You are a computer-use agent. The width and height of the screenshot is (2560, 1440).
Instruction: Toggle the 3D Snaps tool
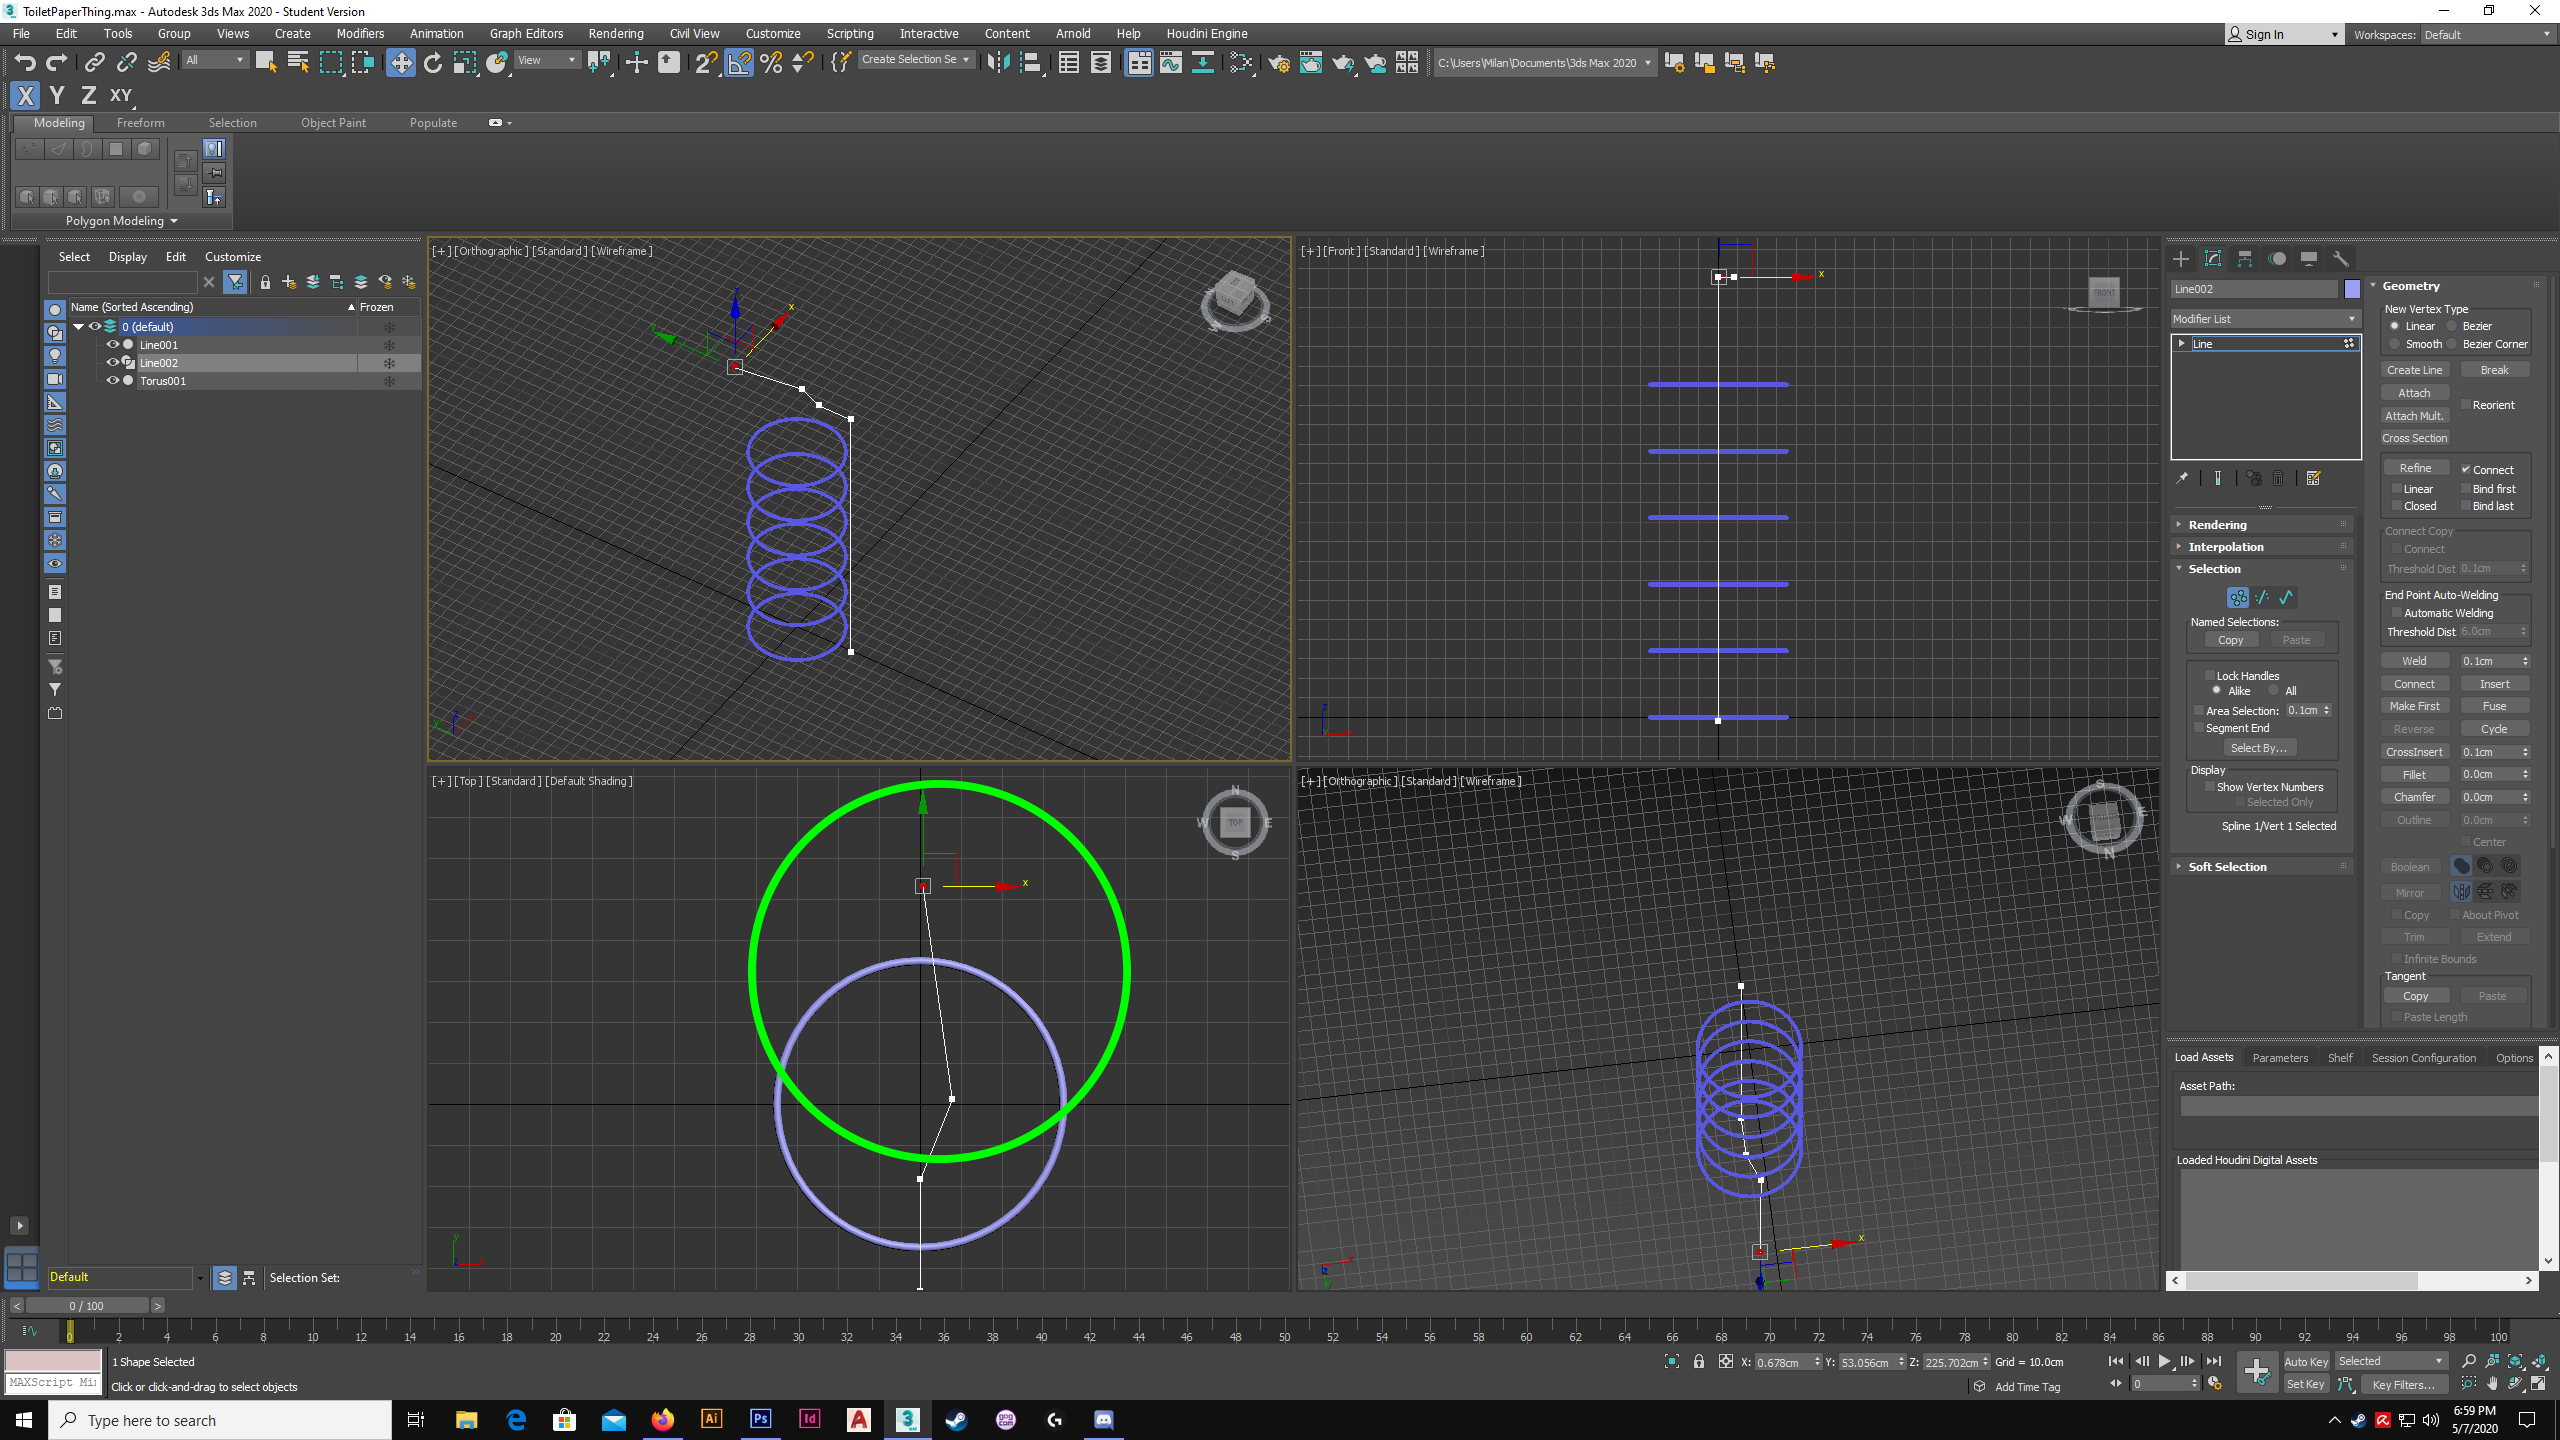click(x=707, y=62)
